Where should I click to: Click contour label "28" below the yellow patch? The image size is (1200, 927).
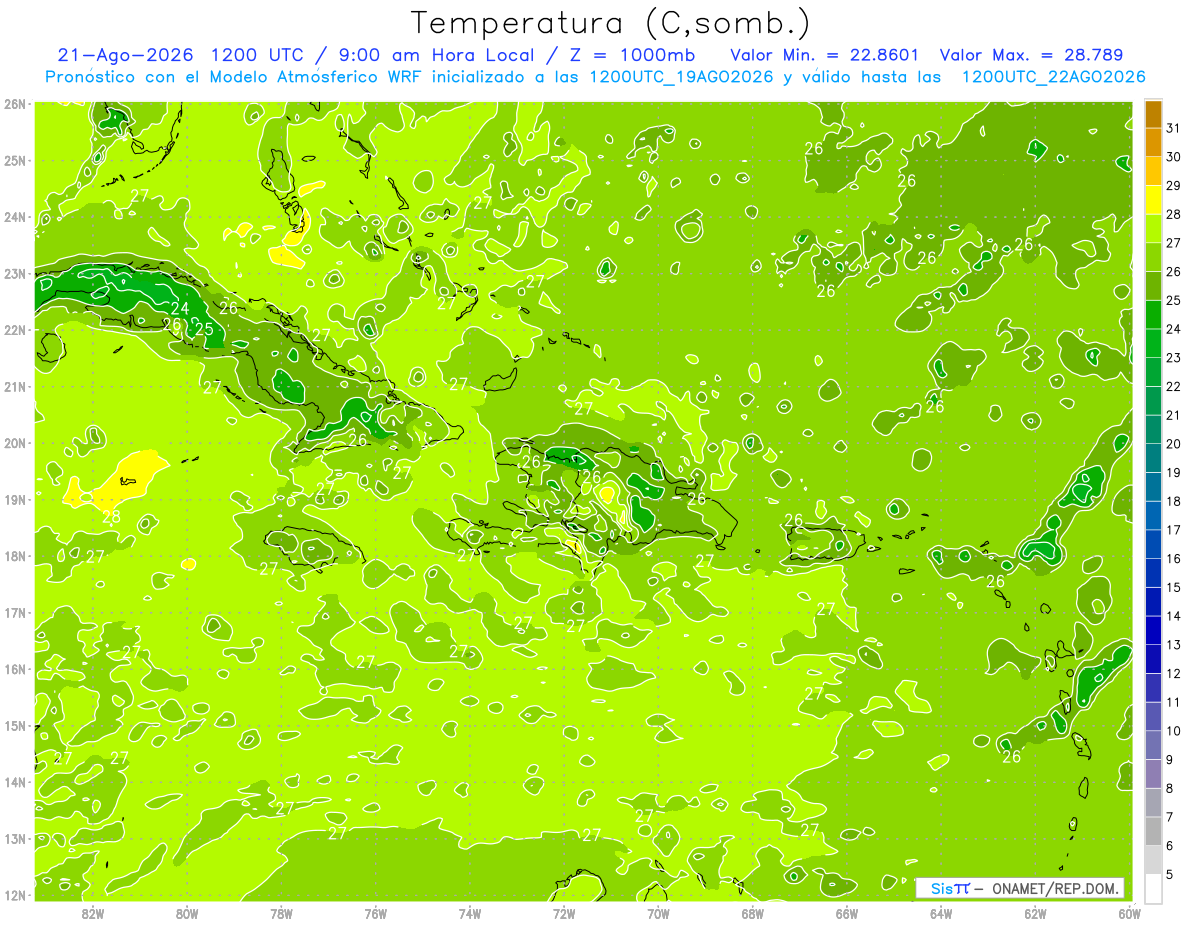tap(111, 517)
